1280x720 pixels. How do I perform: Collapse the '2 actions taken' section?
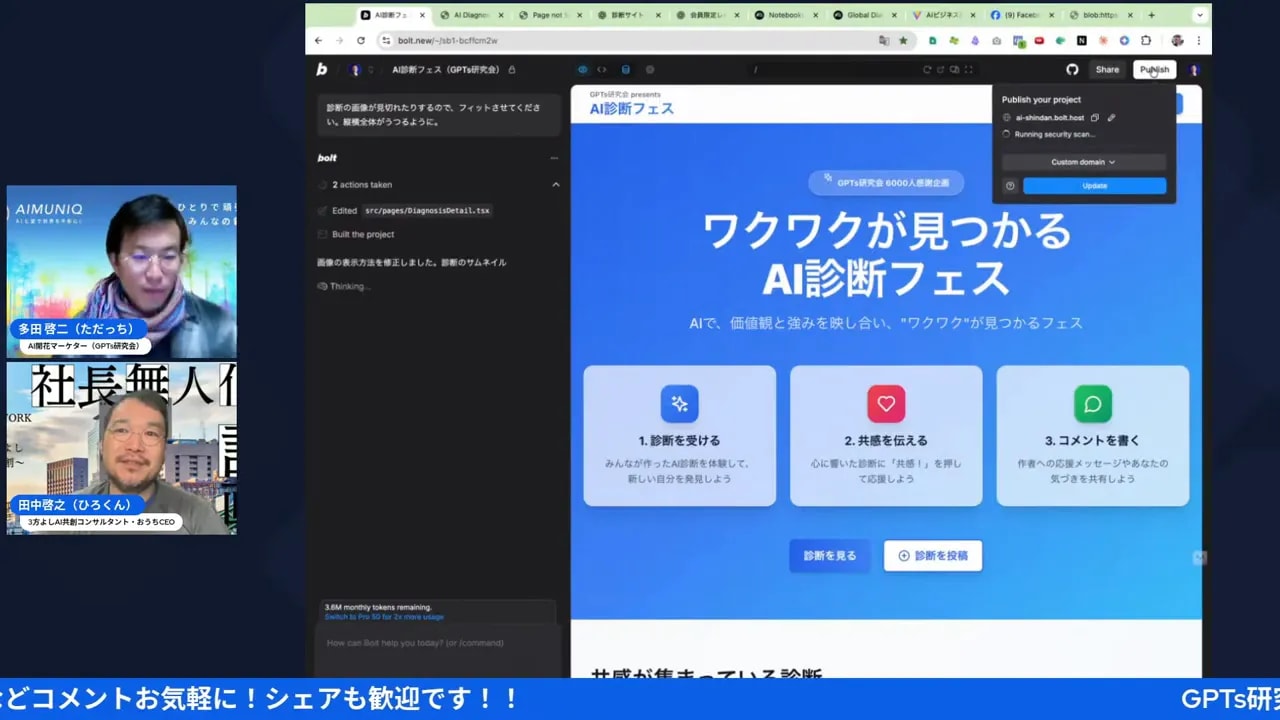557,184
